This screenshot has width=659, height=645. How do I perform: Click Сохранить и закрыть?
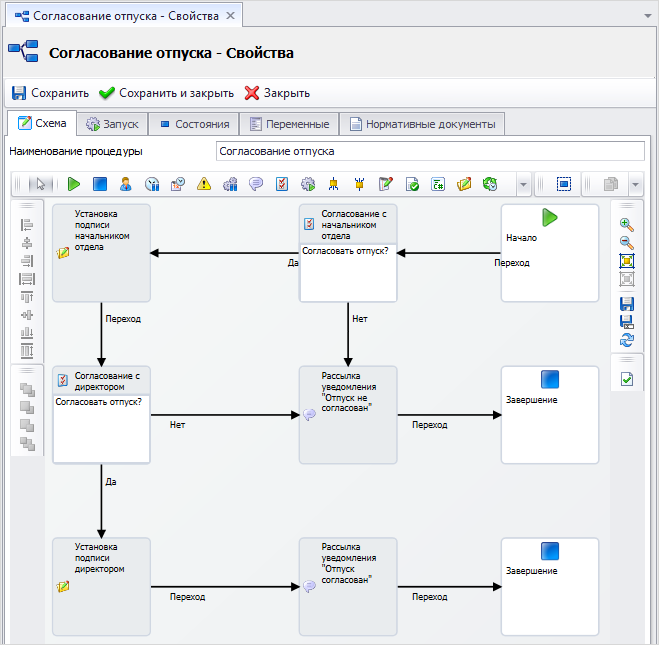click(167, 93)
